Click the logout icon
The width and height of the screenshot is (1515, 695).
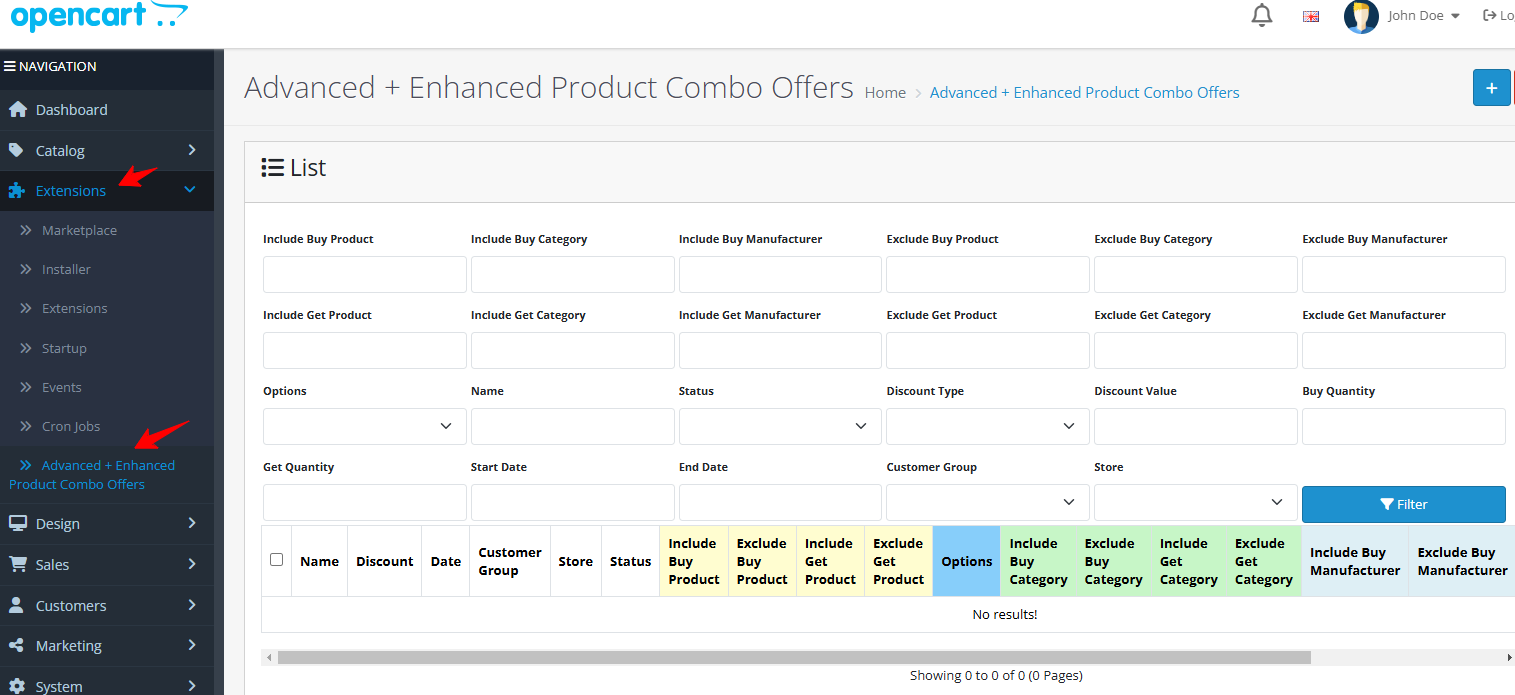click(x=1490, y=15)
